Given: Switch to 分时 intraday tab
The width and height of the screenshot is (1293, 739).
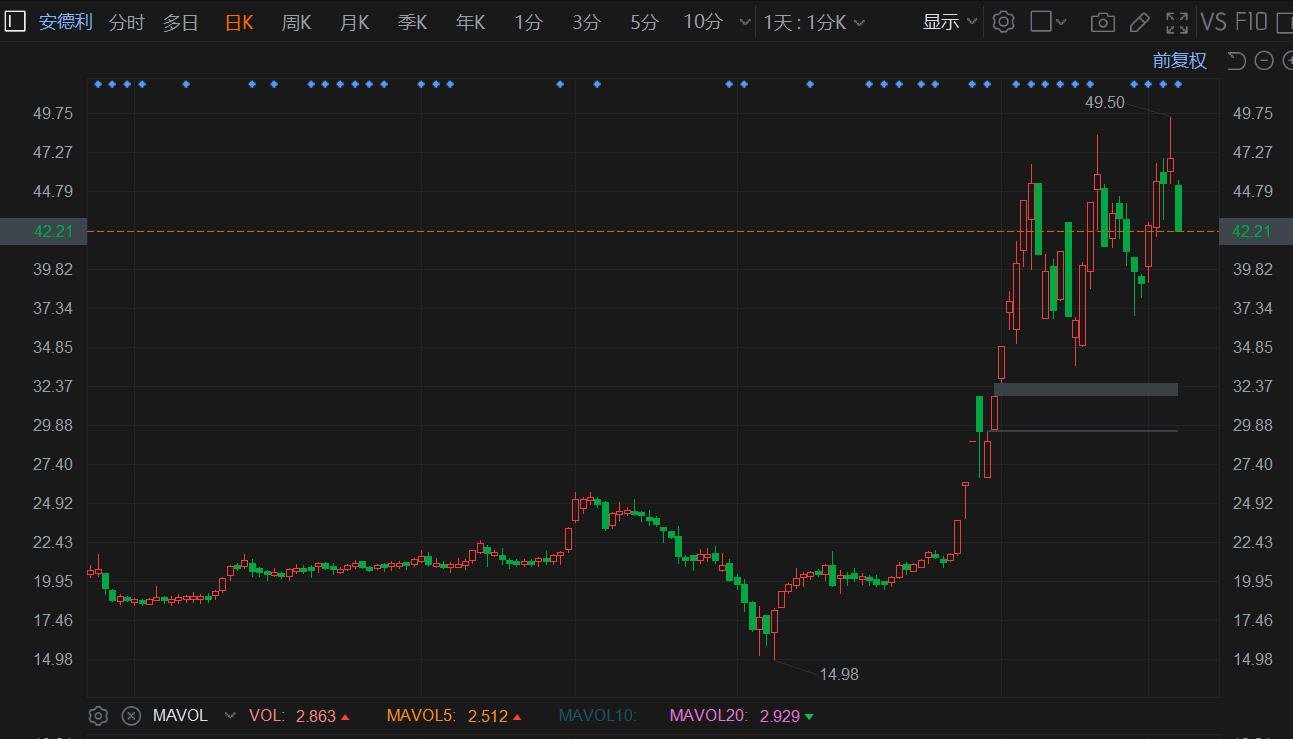Looking at the screenshot, I should tap(126, 22).
